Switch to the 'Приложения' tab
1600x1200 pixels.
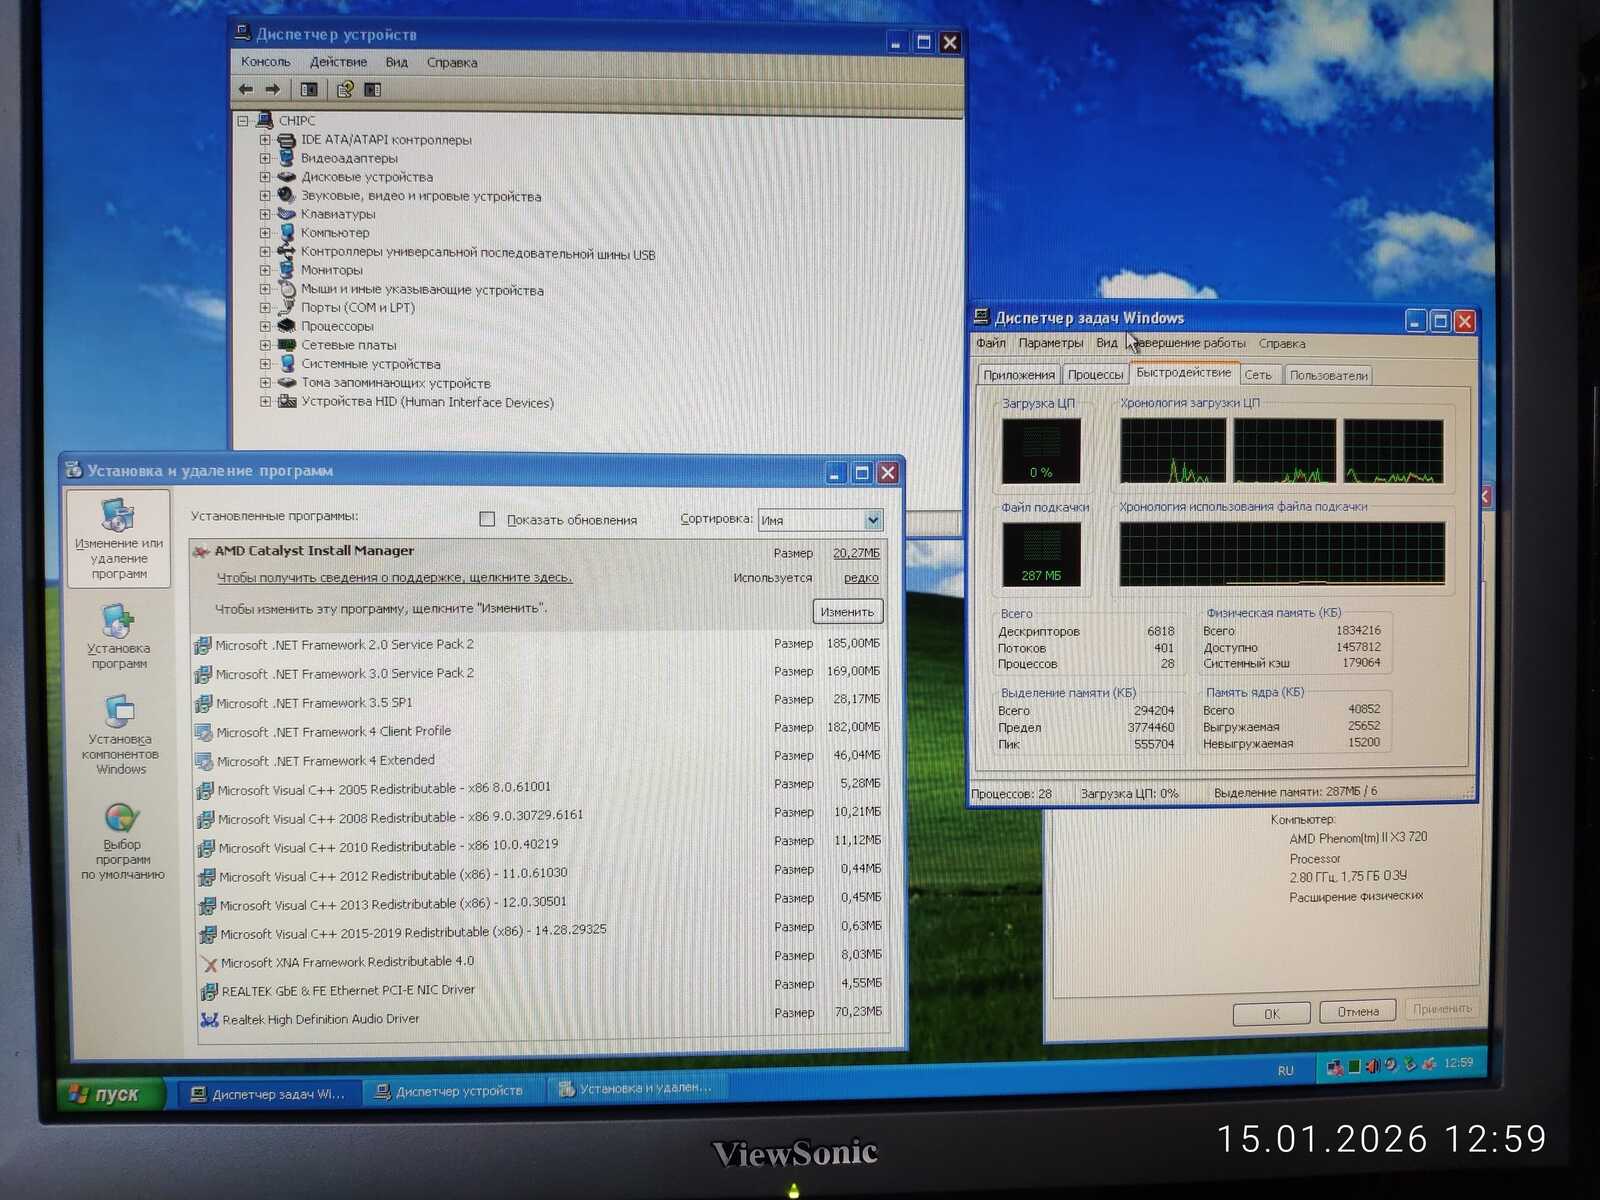point(1019,375)
